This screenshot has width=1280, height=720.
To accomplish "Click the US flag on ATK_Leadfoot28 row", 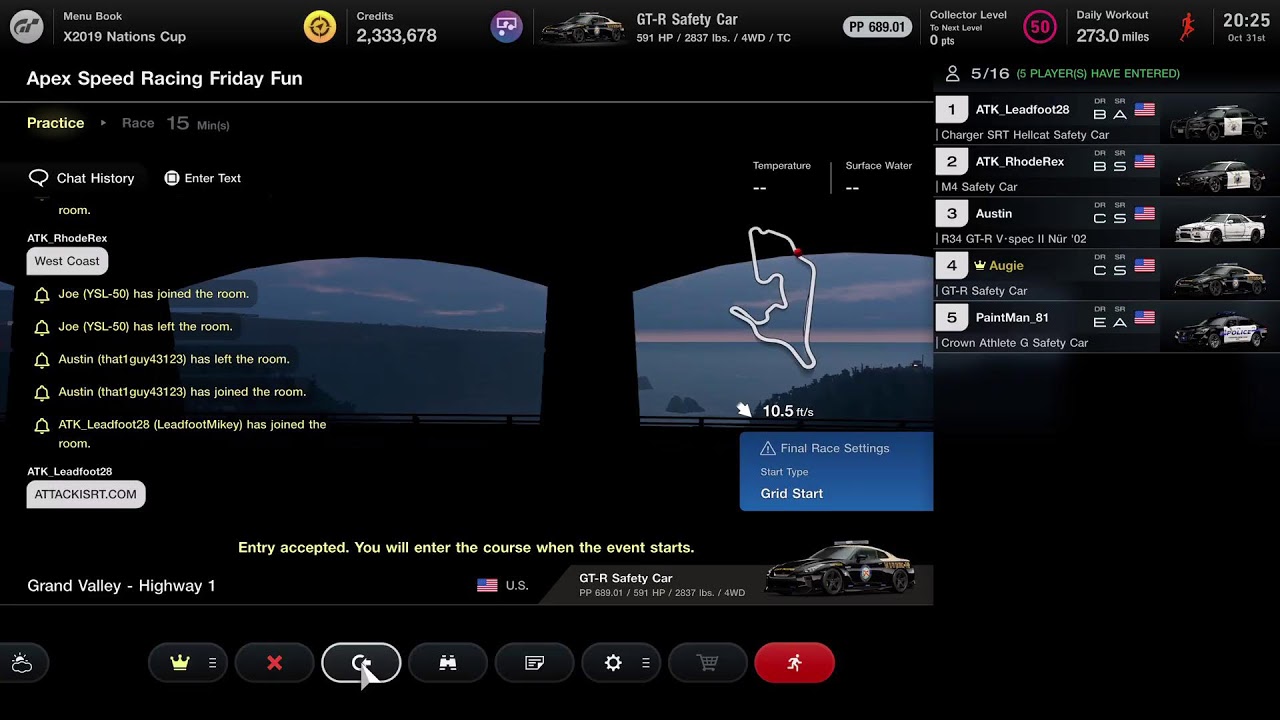I will pos(1145,110).
